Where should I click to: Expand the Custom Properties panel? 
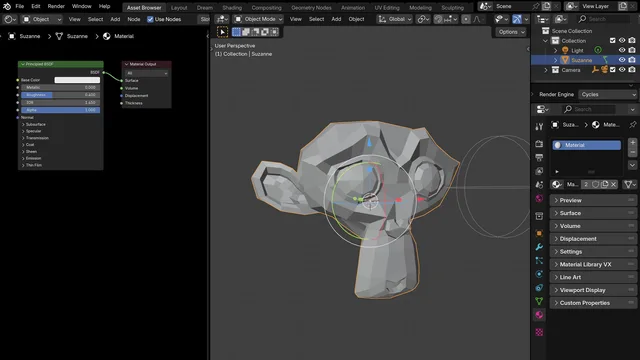click(x=593, y=303)
